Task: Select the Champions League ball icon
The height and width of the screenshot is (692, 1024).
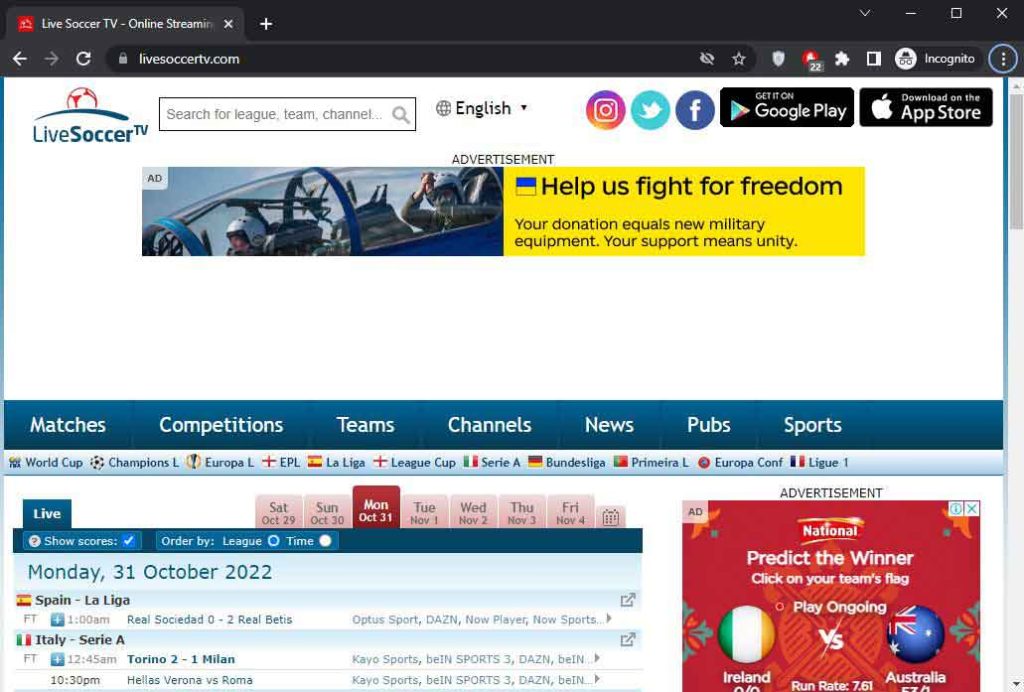Action: pos(97,462)
